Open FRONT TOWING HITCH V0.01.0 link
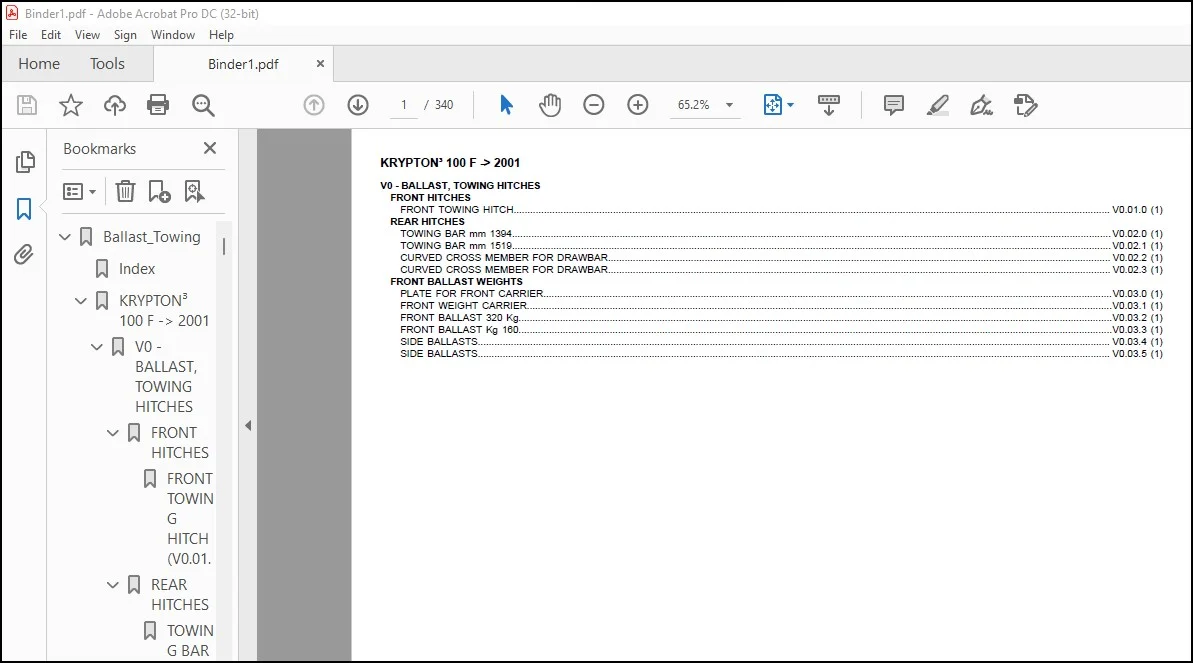This screenshot has height=663, width=1193. (x=781, y=209)
